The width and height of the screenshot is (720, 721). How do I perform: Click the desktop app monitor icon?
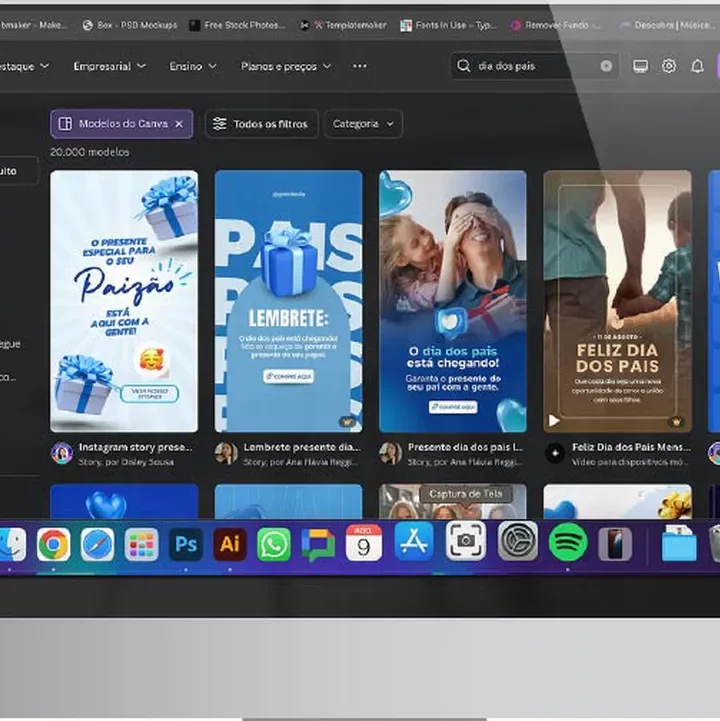coord(640,66)
